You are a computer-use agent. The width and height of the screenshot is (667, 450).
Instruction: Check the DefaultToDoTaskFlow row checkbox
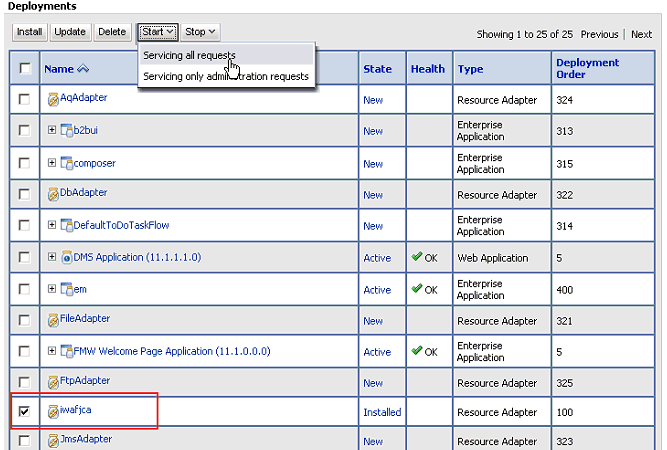24,225
